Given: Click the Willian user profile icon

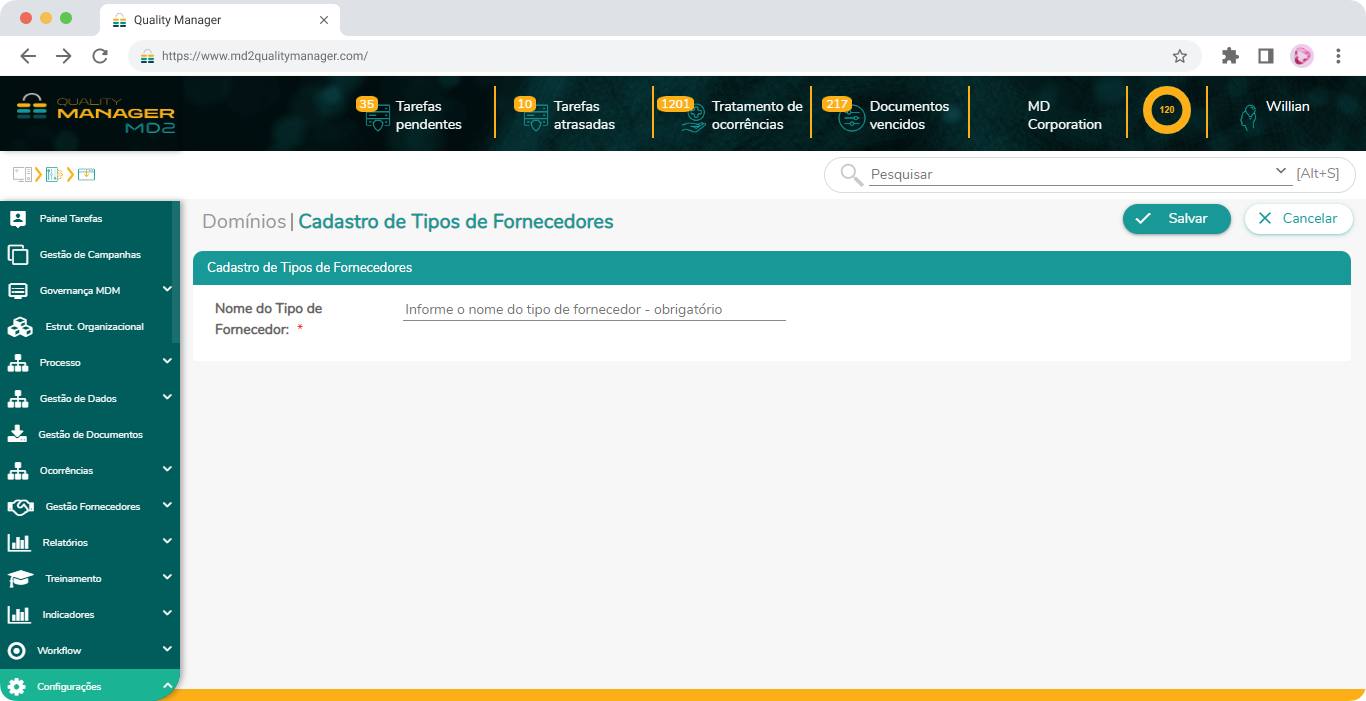Looking at the screenshot, I should [x=1248, y=117].
